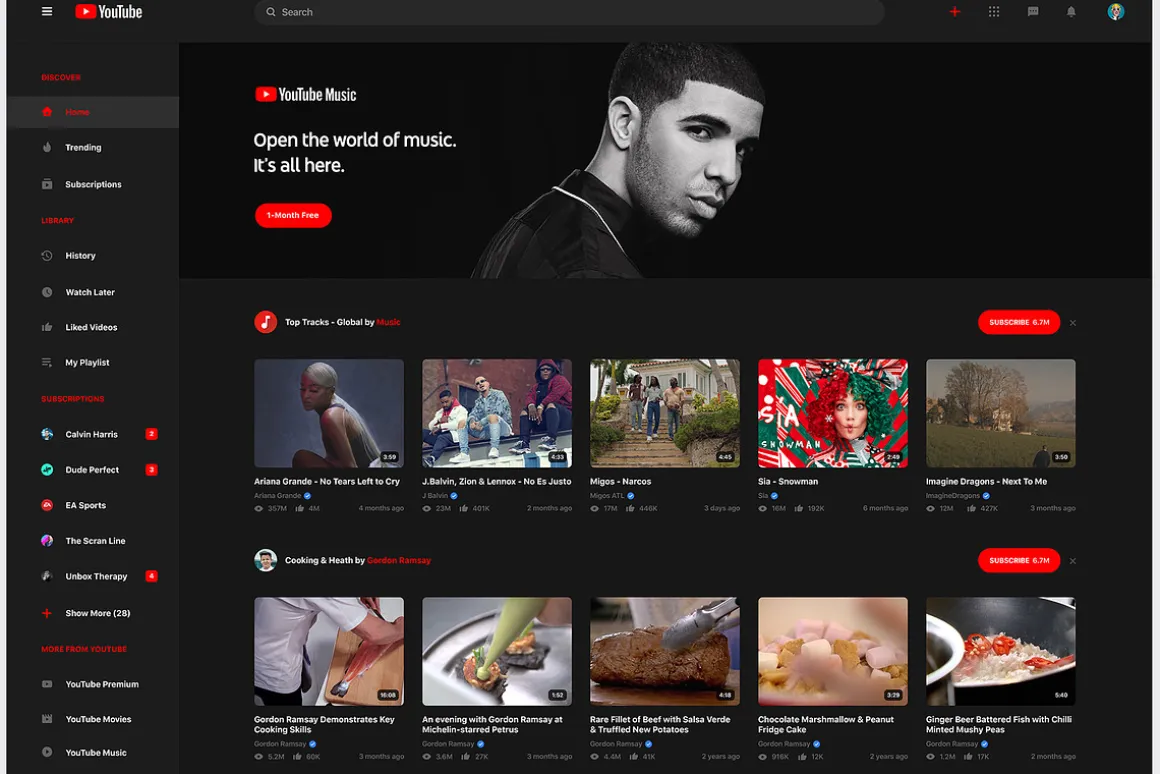
Task: Open the ImagineDragons channel name
Action: pyautogui.click(x=953, y=496)
